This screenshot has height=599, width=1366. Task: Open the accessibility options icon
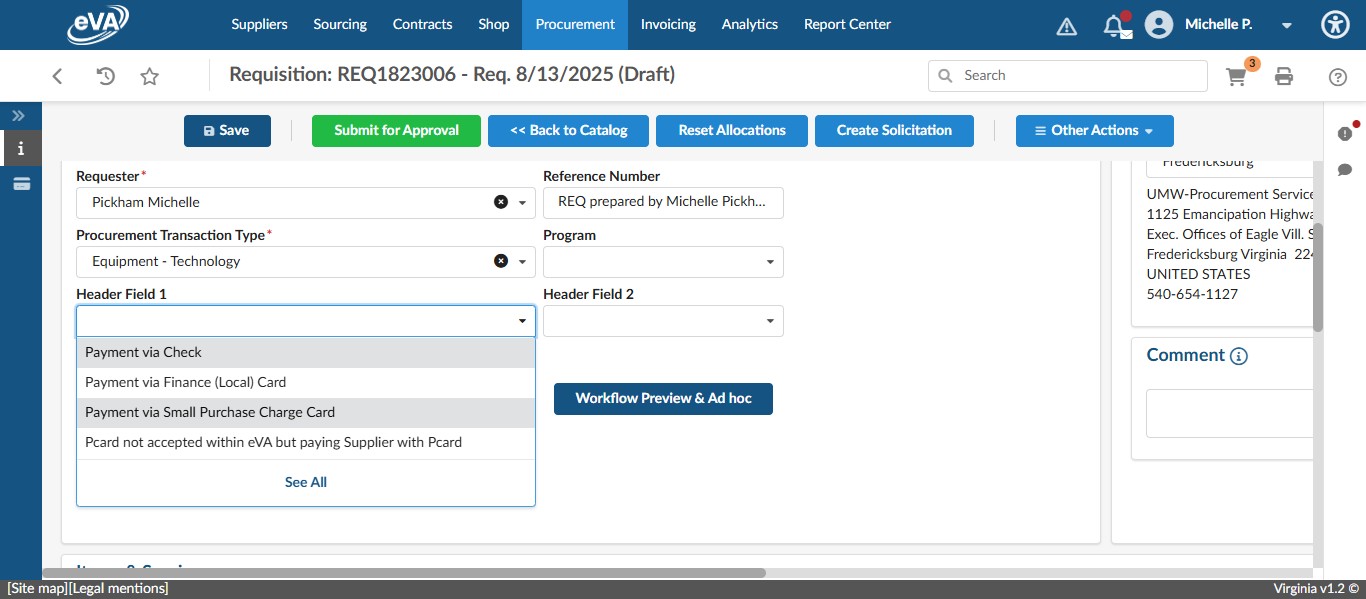1335,24
